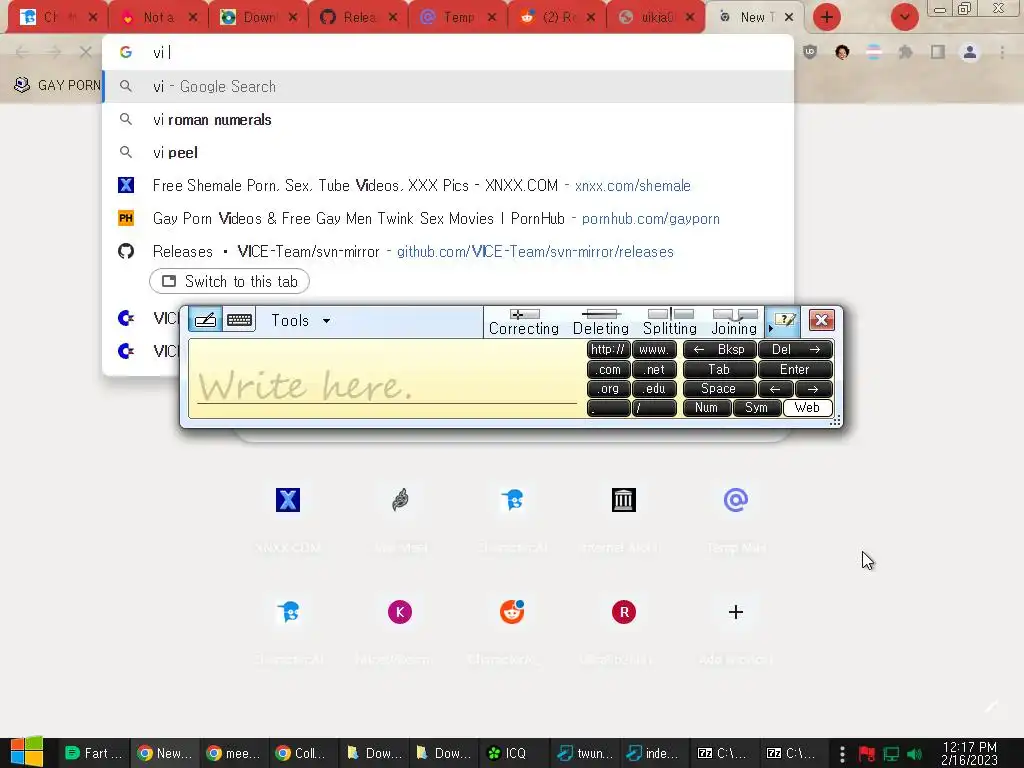Image resolution: width=1024 pixels, height=768 pixels.
Task: Open the Tools dropdown in input panel
Action: [x=300, y=321]
